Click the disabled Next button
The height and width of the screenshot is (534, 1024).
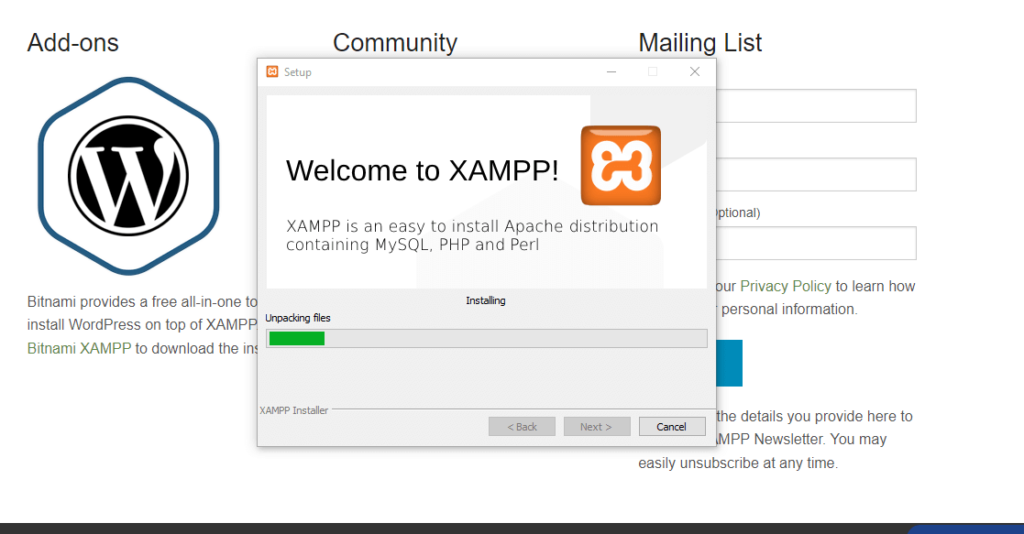(x=596, y=426)
